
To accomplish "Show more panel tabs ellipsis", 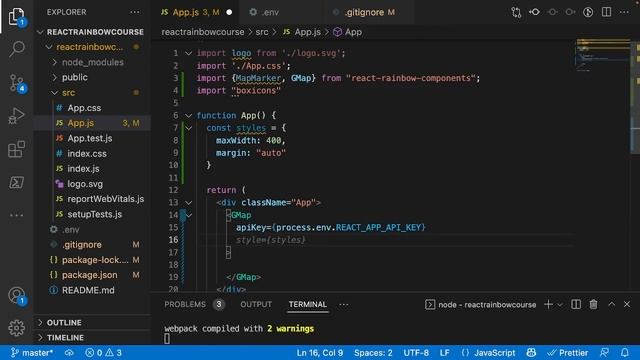I will (344, 304).
